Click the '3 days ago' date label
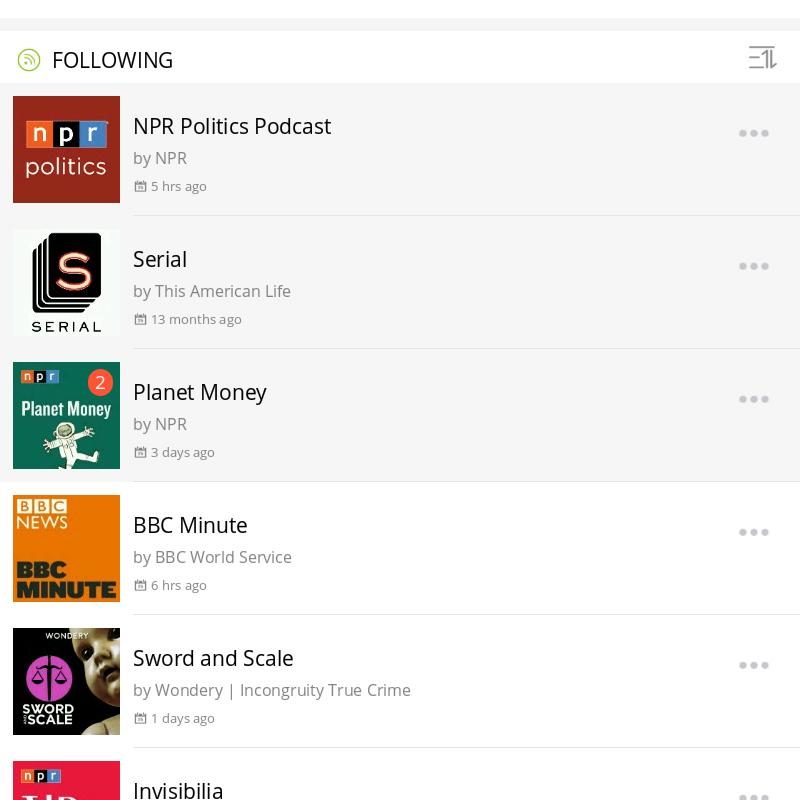This screenshot has width=800, height=800. click(183, 453)
